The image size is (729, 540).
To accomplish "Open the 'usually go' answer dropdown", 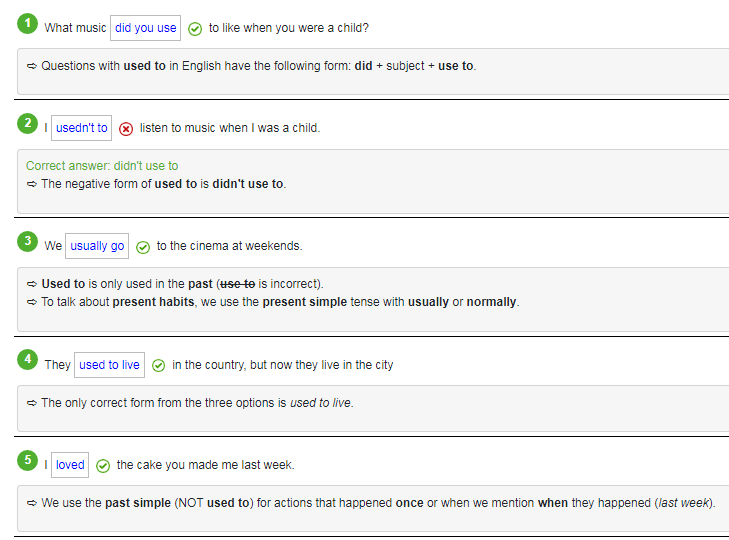I will [x=97, y=246].
